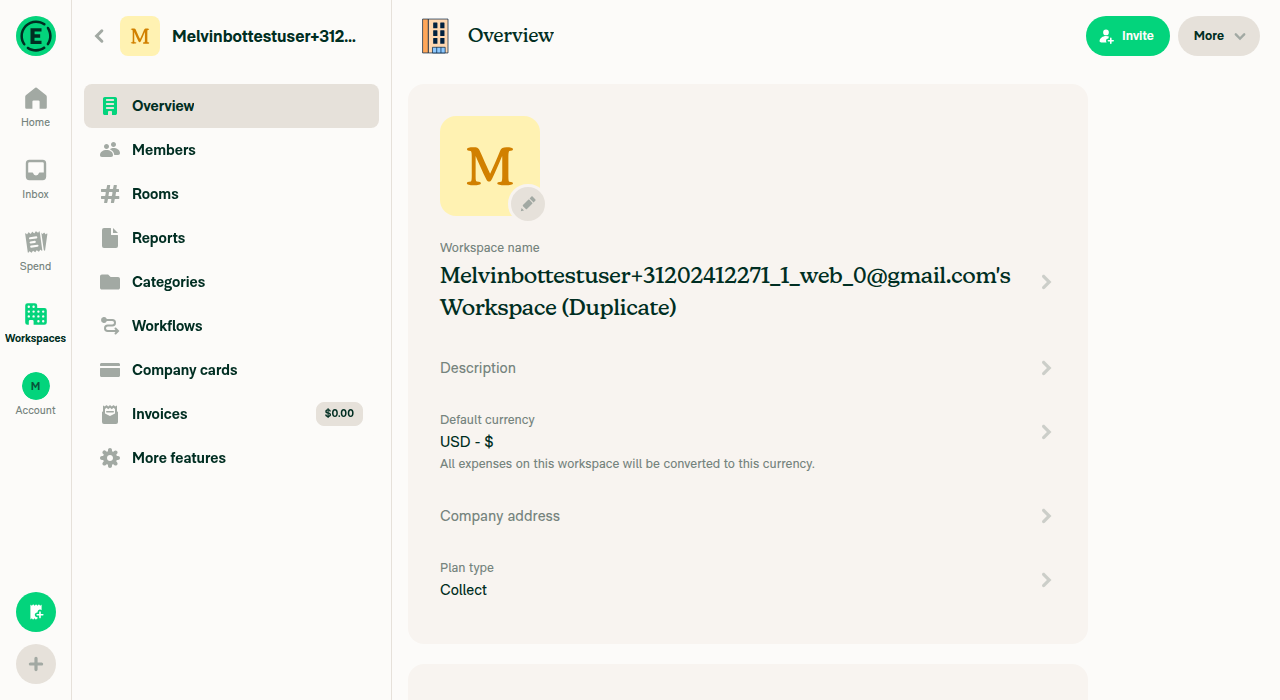The height and width of the screenshot is (700, 1280).
Task: Click the Collect plan type value
Action: 464,590
